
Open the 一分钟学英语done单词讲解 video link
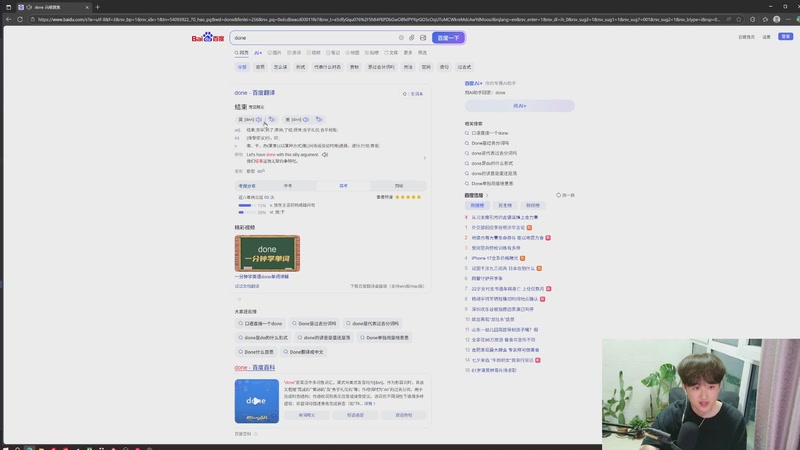click(x=262, y=277)
